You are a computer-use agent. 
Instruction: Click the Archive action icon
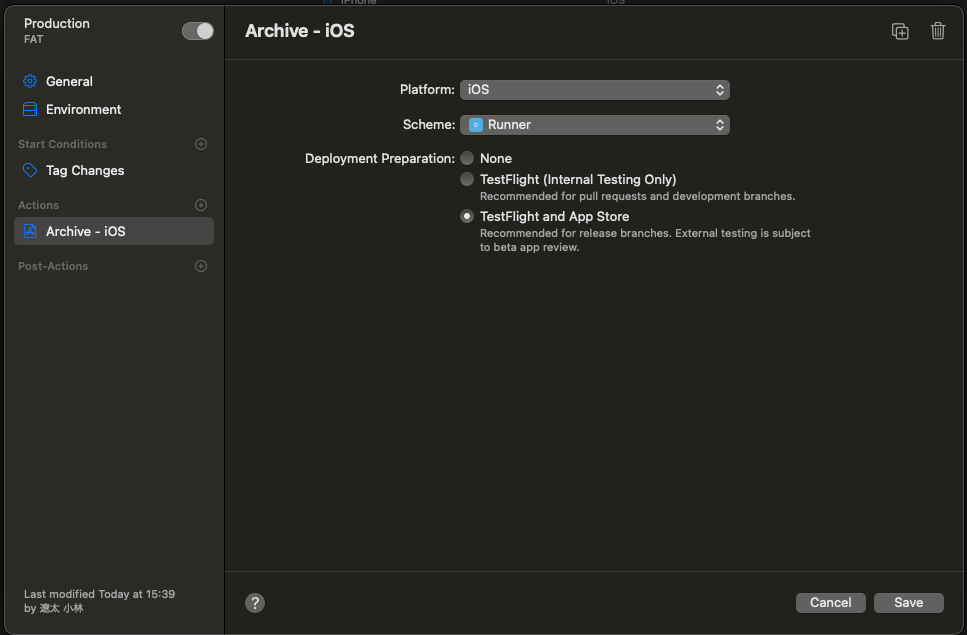[x=30, y=231]
